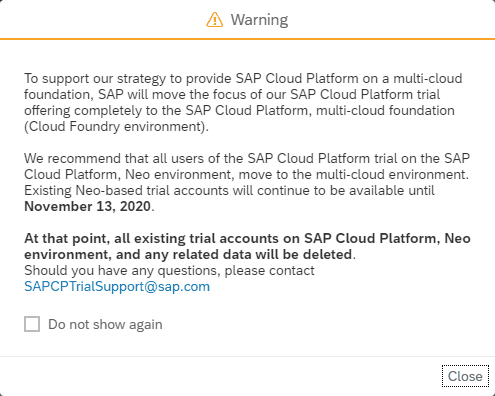Viewport: 495px width, 396px height.
Task: Click the bold trial accounts deletion notice
Action: pyautogui.click(x=247, y=246)
